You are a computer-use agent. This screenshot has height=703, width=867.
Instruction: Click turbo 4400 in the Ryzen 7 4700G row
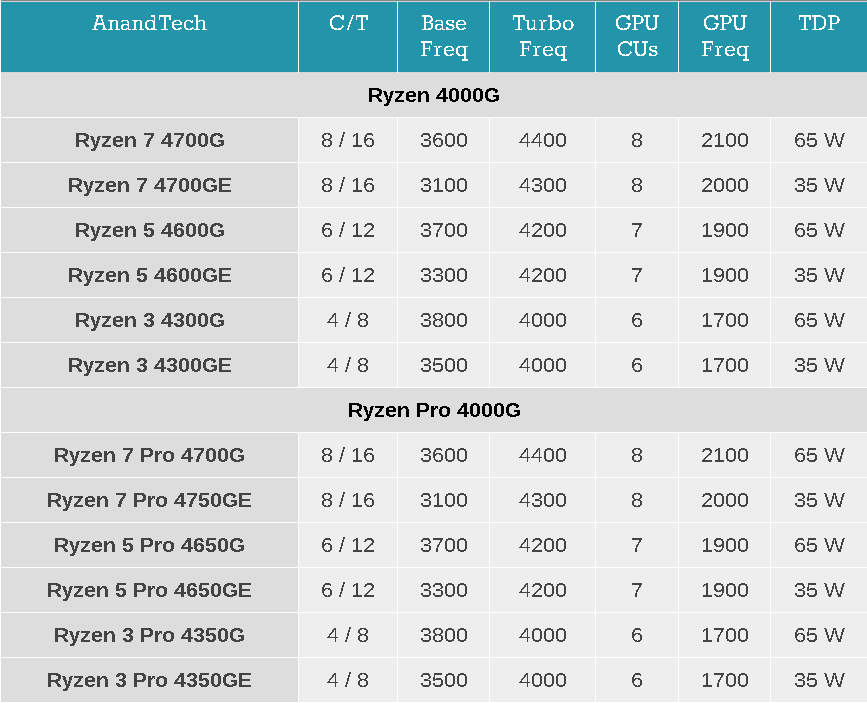(542, 140)
